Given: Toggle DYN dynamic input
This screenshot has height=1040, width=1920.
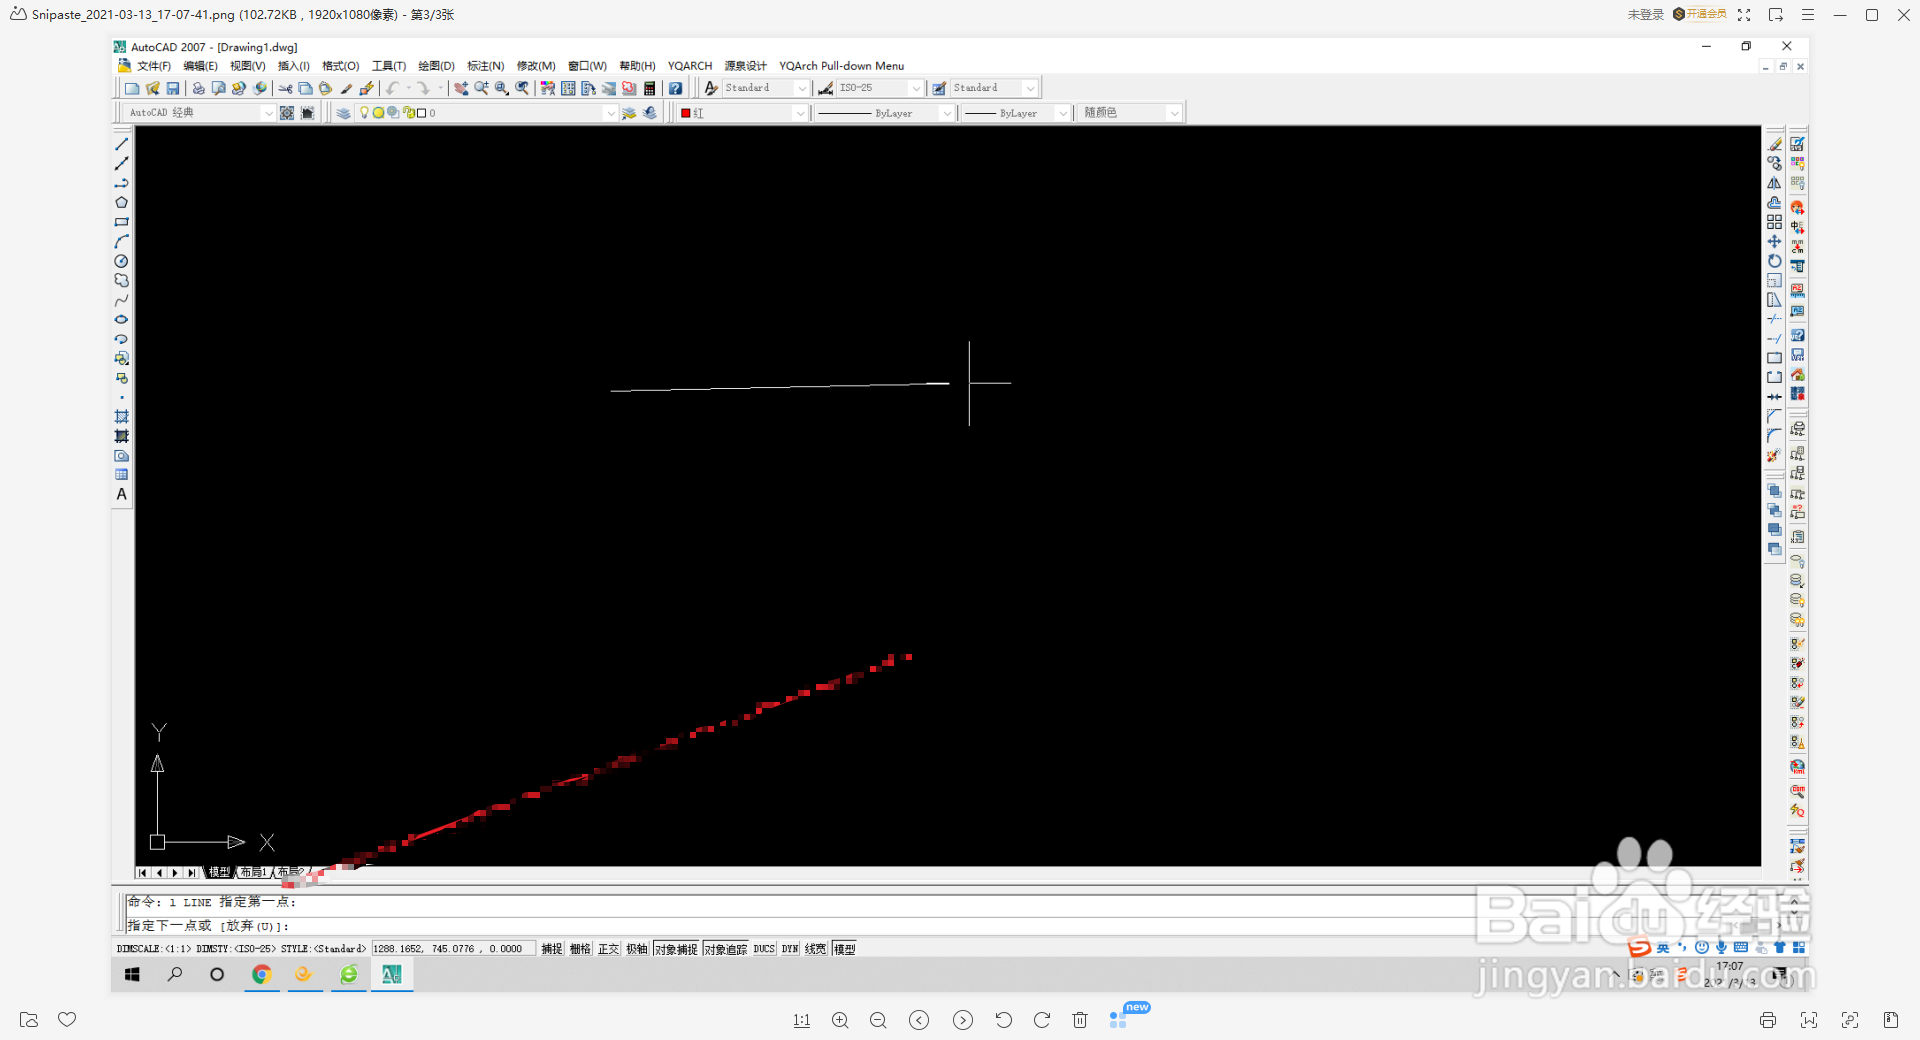Looking at the screenshot, I should [790, 949].
